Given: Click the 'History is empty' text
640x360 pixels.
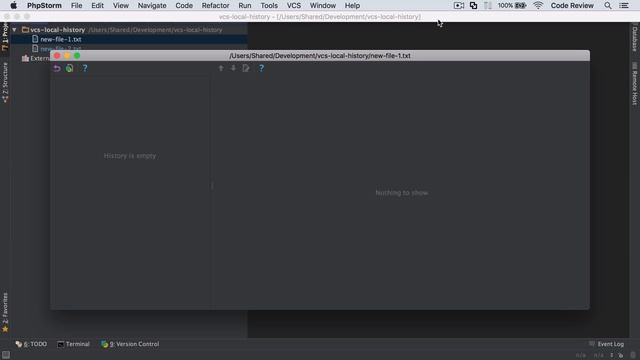Looking at the screenshot, I should [130, 156].
